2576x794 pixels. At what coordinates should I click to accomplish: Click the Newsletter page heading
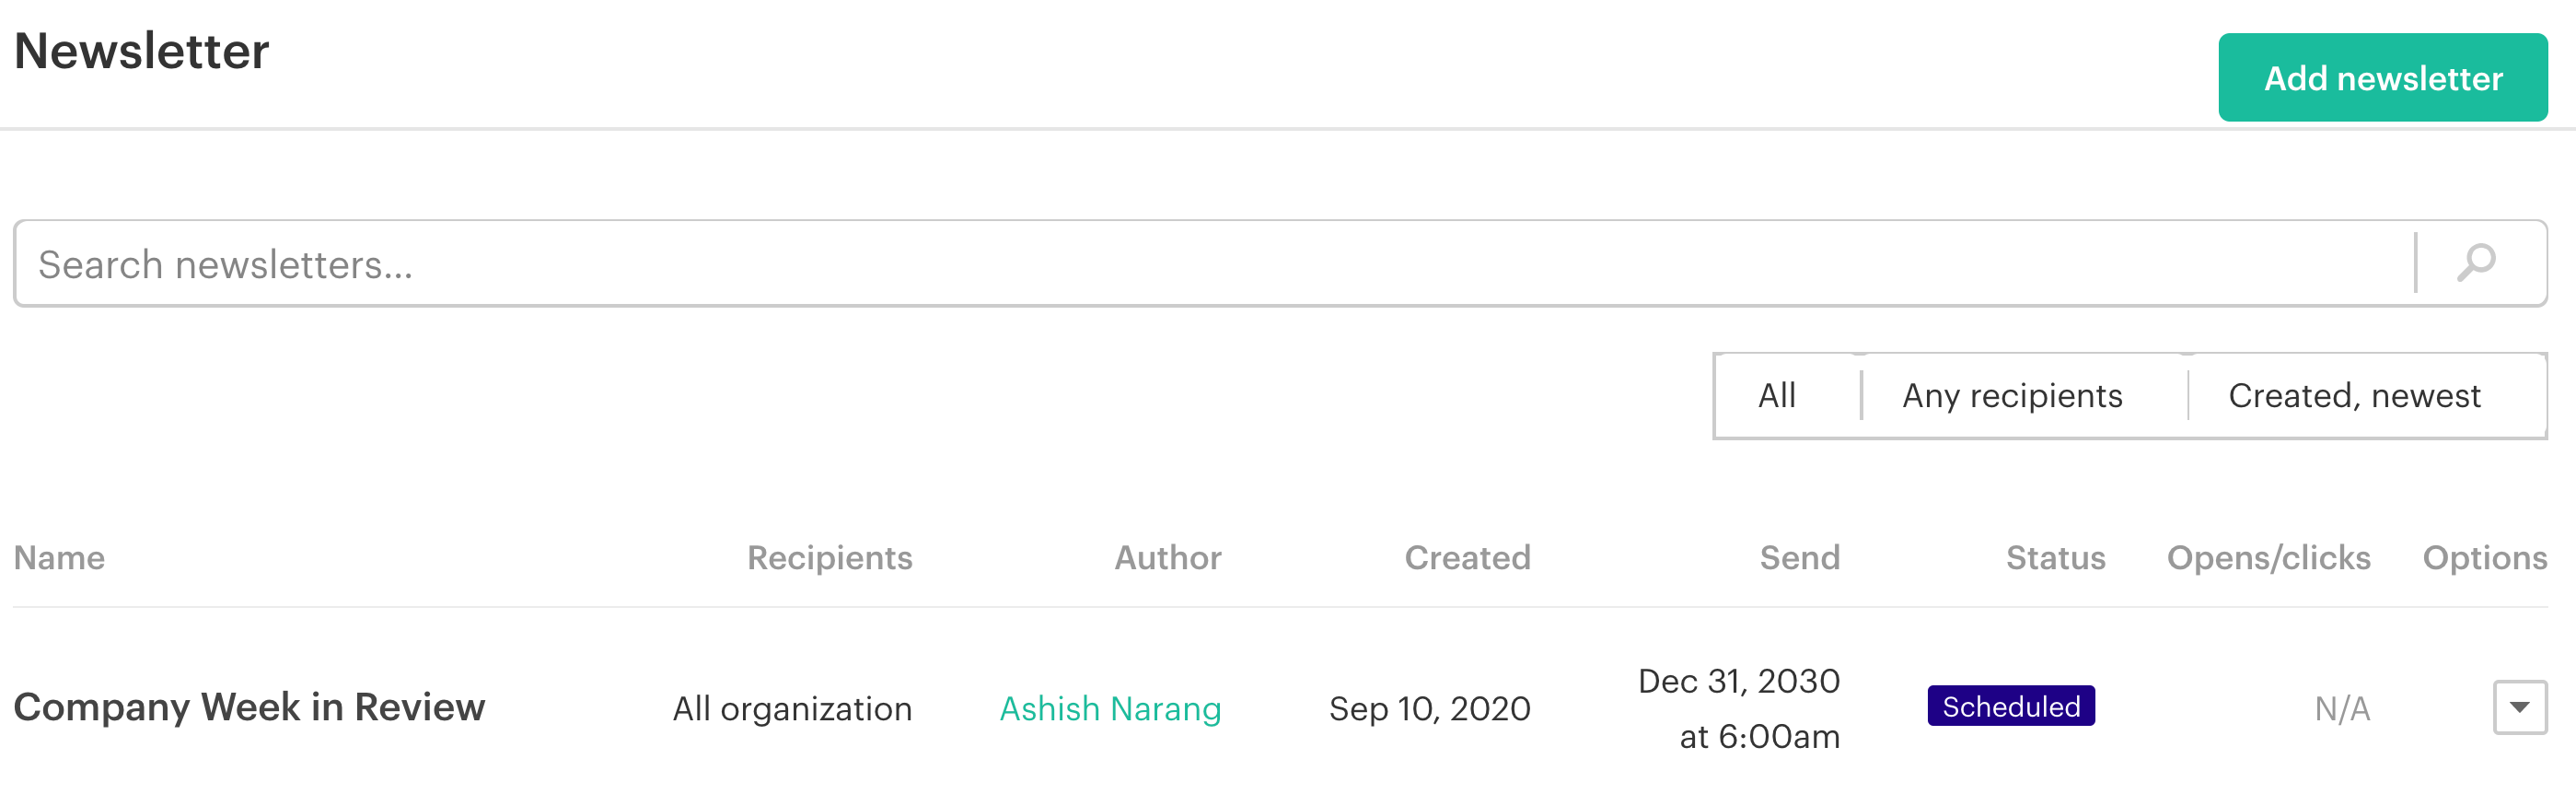[141, 51]
